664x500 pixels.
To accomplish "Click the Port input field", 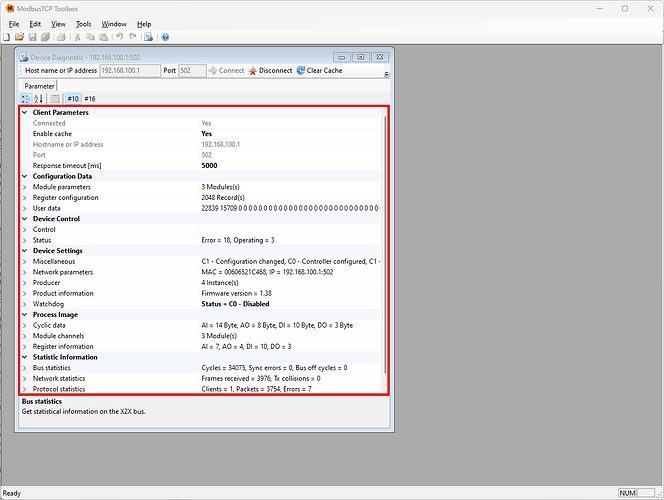I will [x=192, y=71].
